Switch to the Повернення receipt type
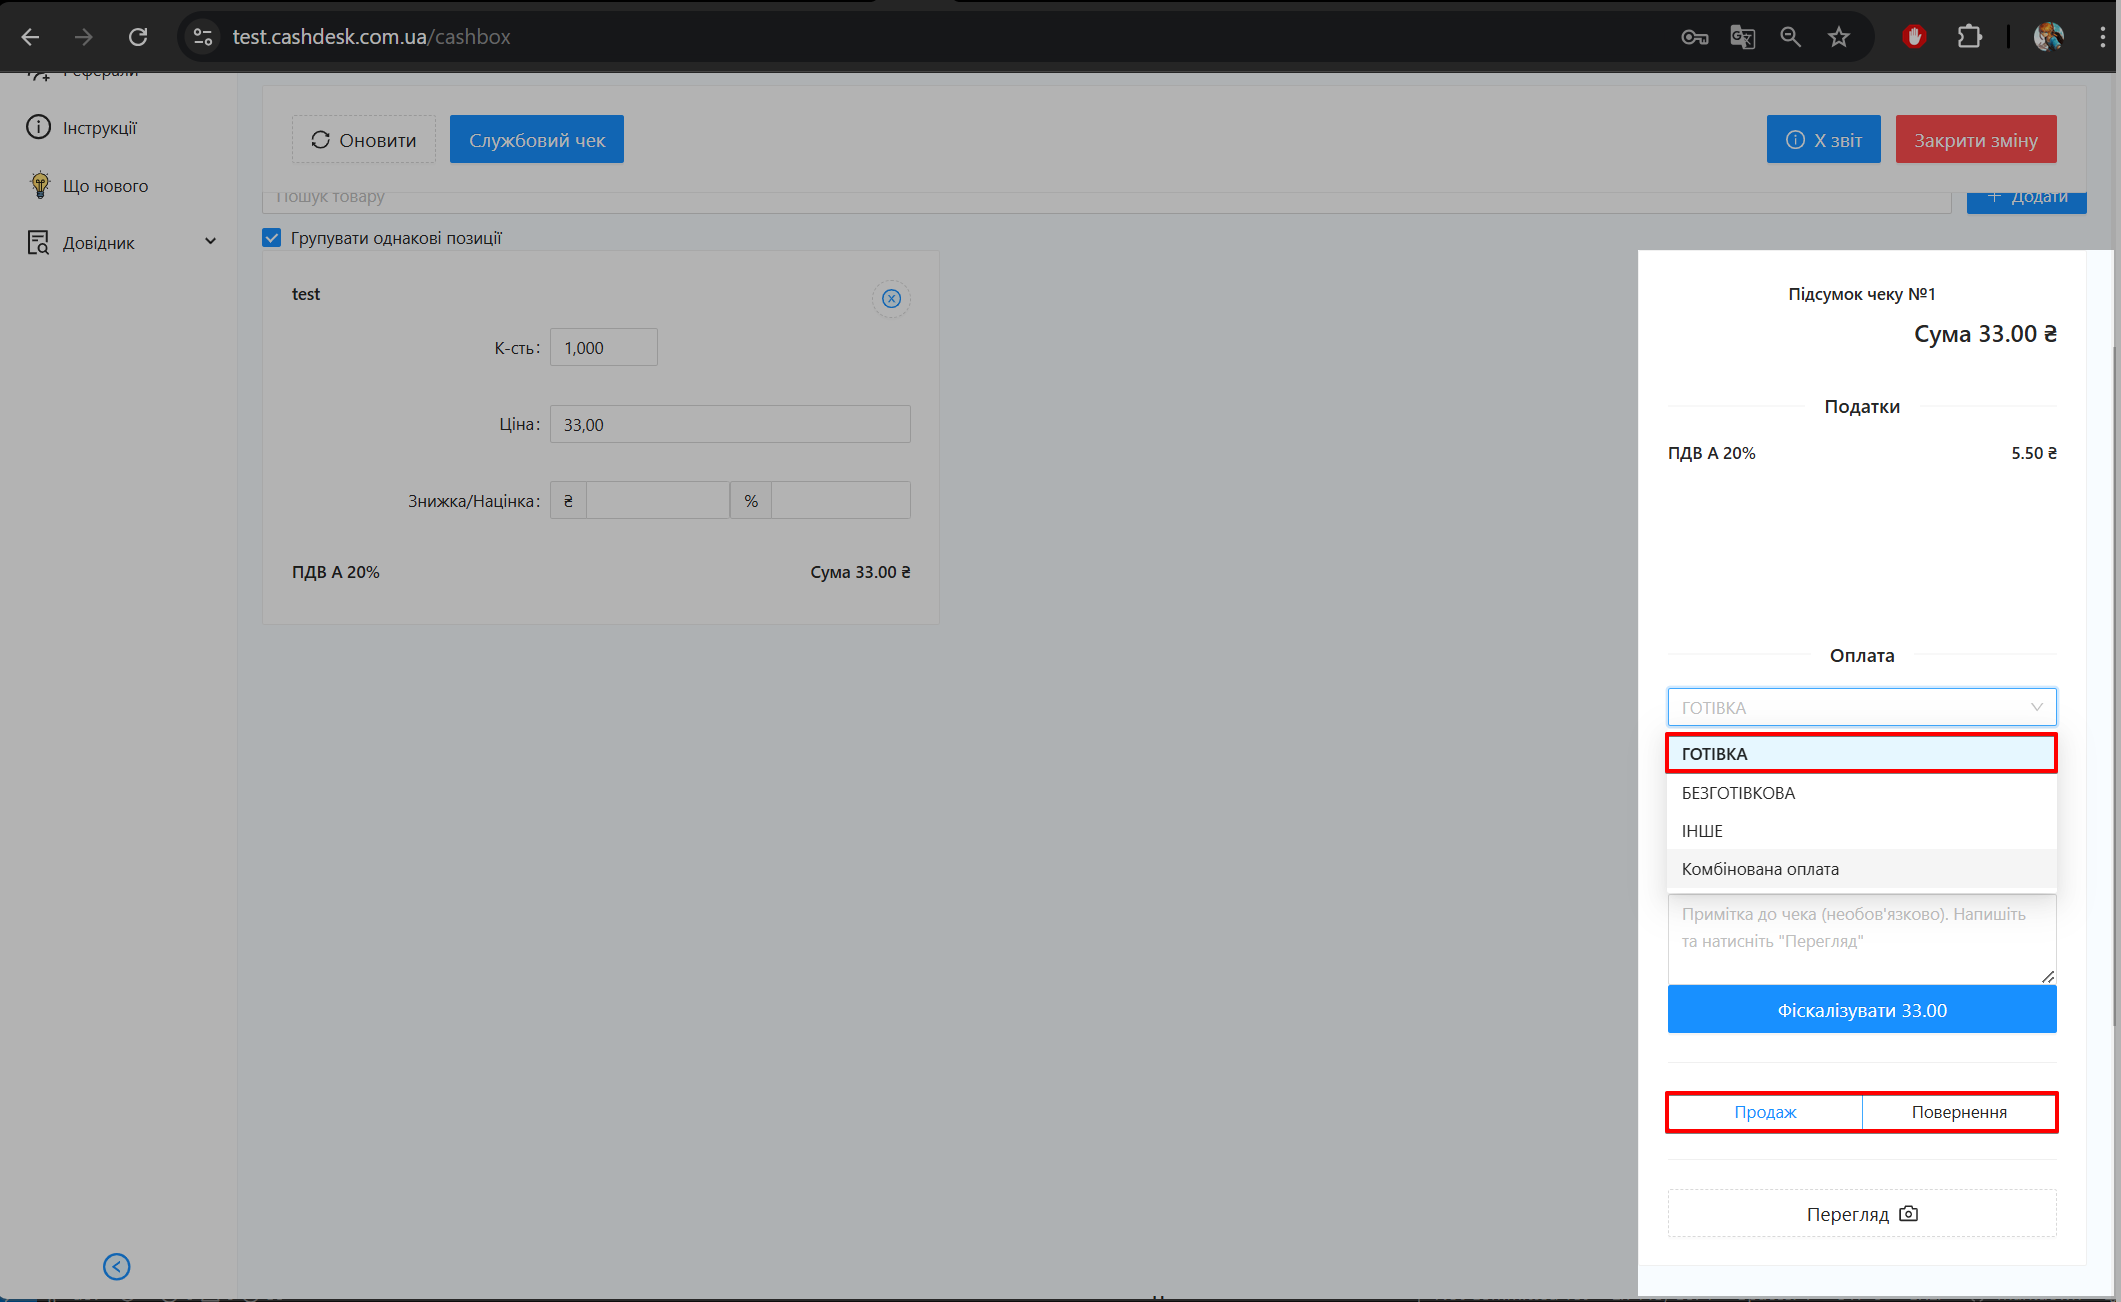 [1959, 1112]
